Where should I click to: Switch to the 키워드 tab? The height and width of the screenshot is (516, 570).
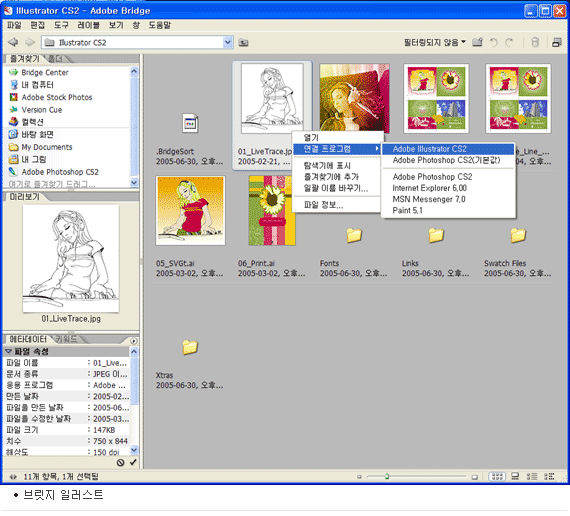point(67,339)
